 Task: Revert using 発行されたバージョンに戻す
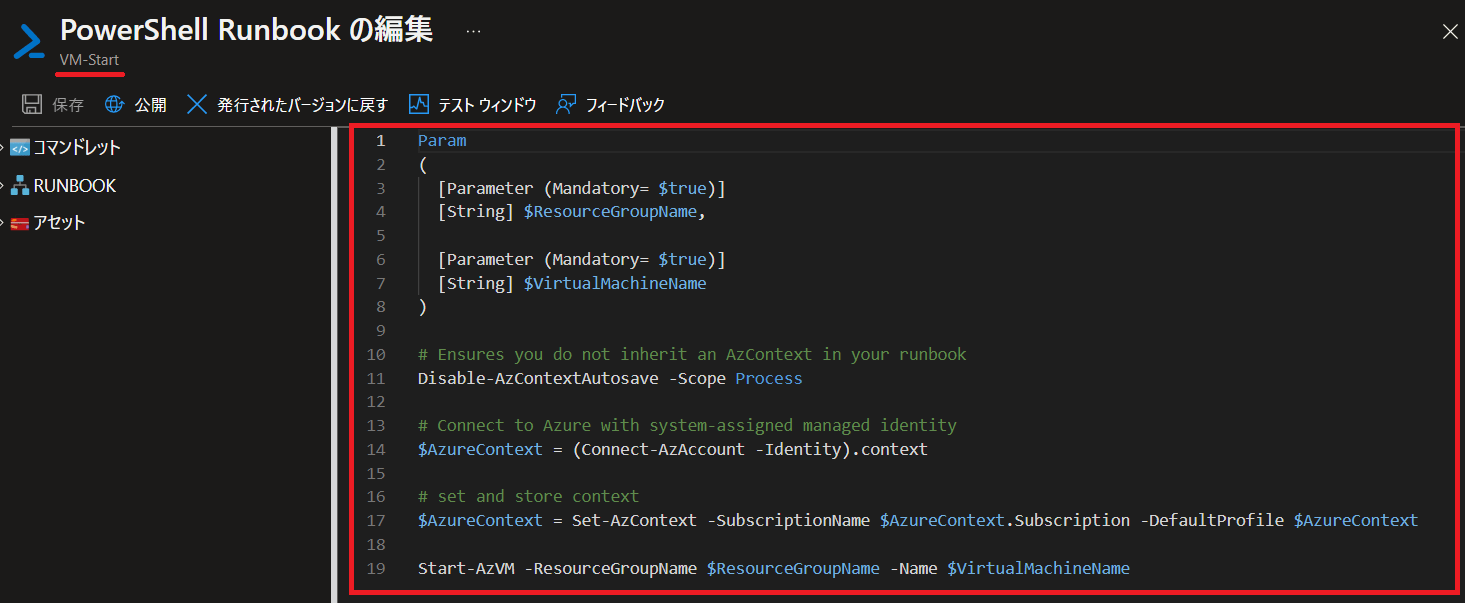point(301,104)
